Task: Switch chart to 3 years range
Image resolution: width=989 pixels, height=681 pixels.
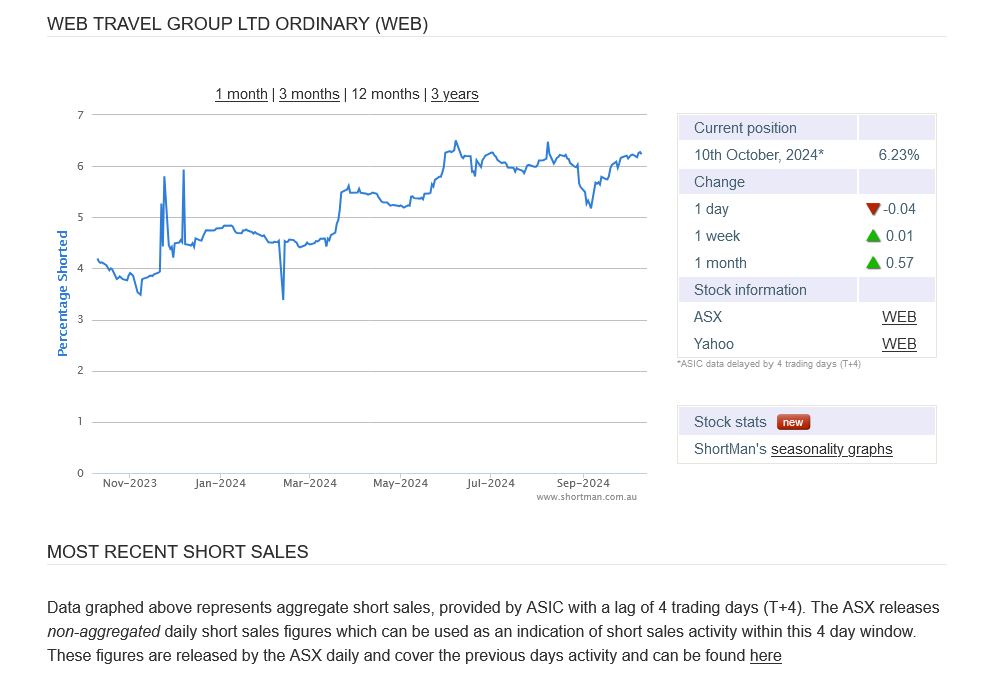Action: 455,94
